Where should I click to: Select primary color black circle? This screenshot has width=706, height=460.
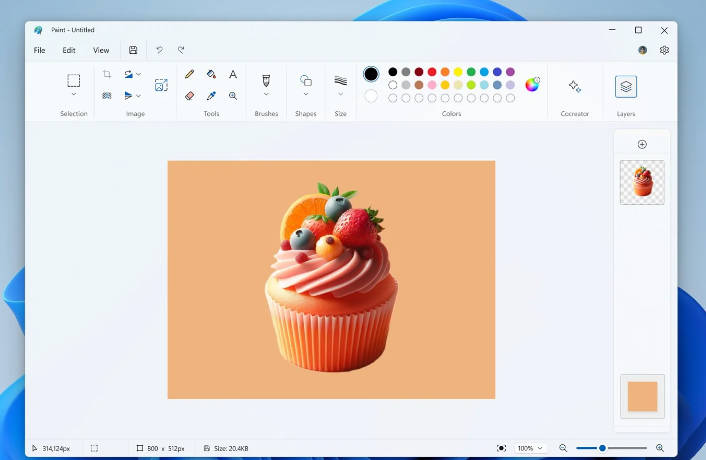[x=371, y=74]
